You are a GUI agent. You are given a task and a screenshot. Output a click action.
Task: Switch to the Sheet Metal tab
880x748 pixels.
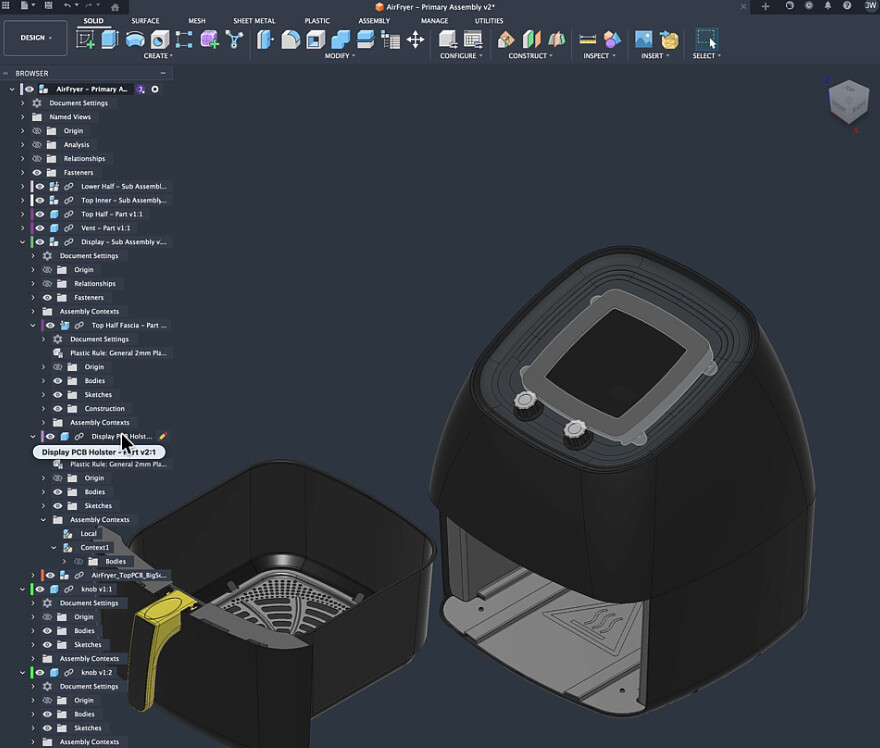point(254,20)
